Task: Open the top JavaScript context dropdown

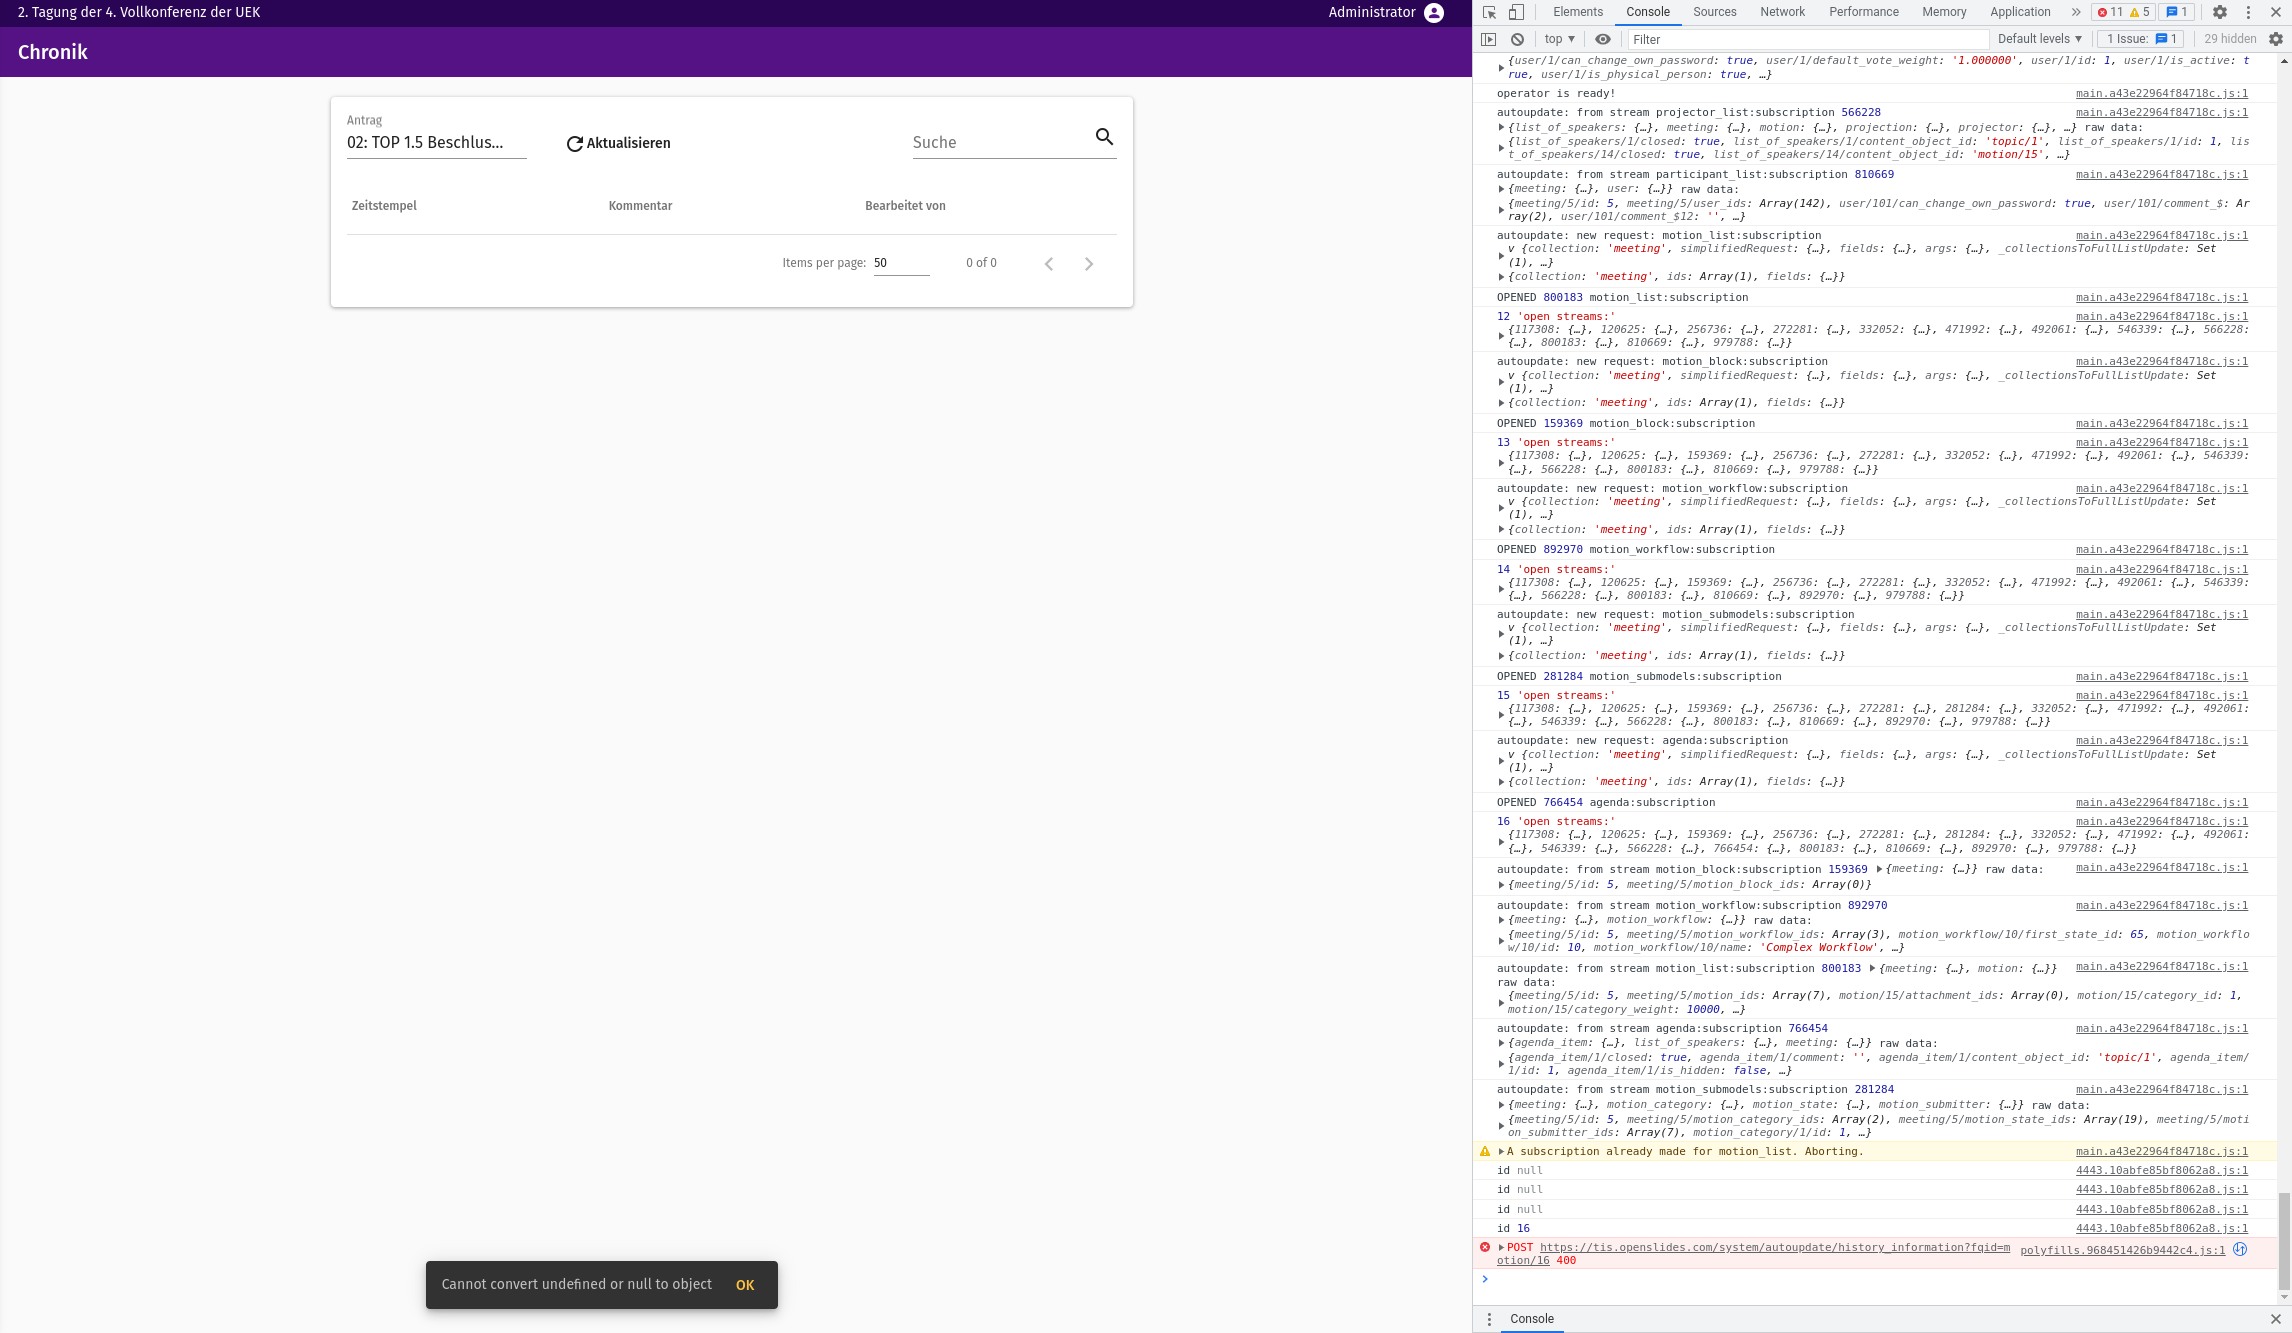Action: pyautogui.click(x=1559, y=39)
